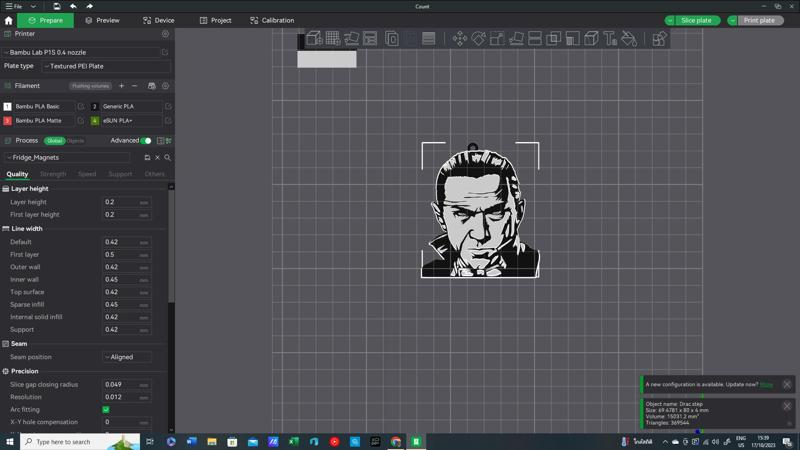Uncheck the Arc fitting checkbox
800x450 pixels.
tap(106, 410)
